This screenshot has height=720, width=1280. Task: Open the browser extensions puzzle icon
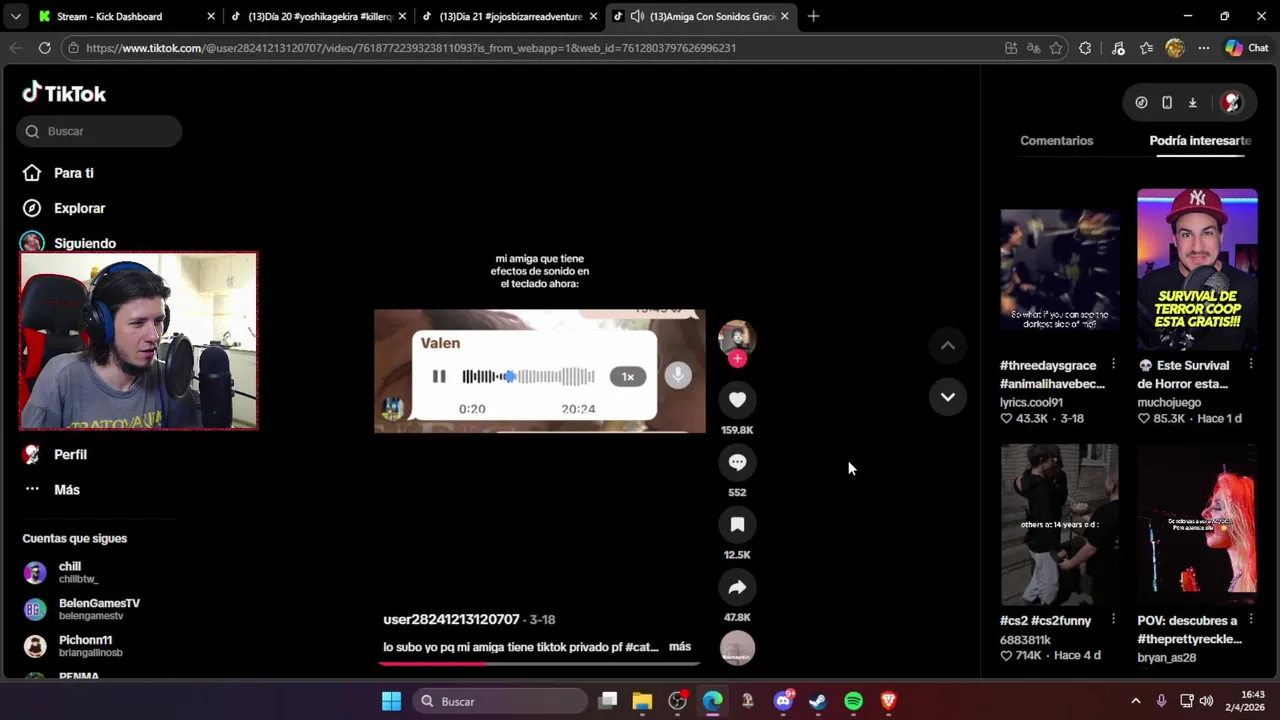coord(1085,48)
